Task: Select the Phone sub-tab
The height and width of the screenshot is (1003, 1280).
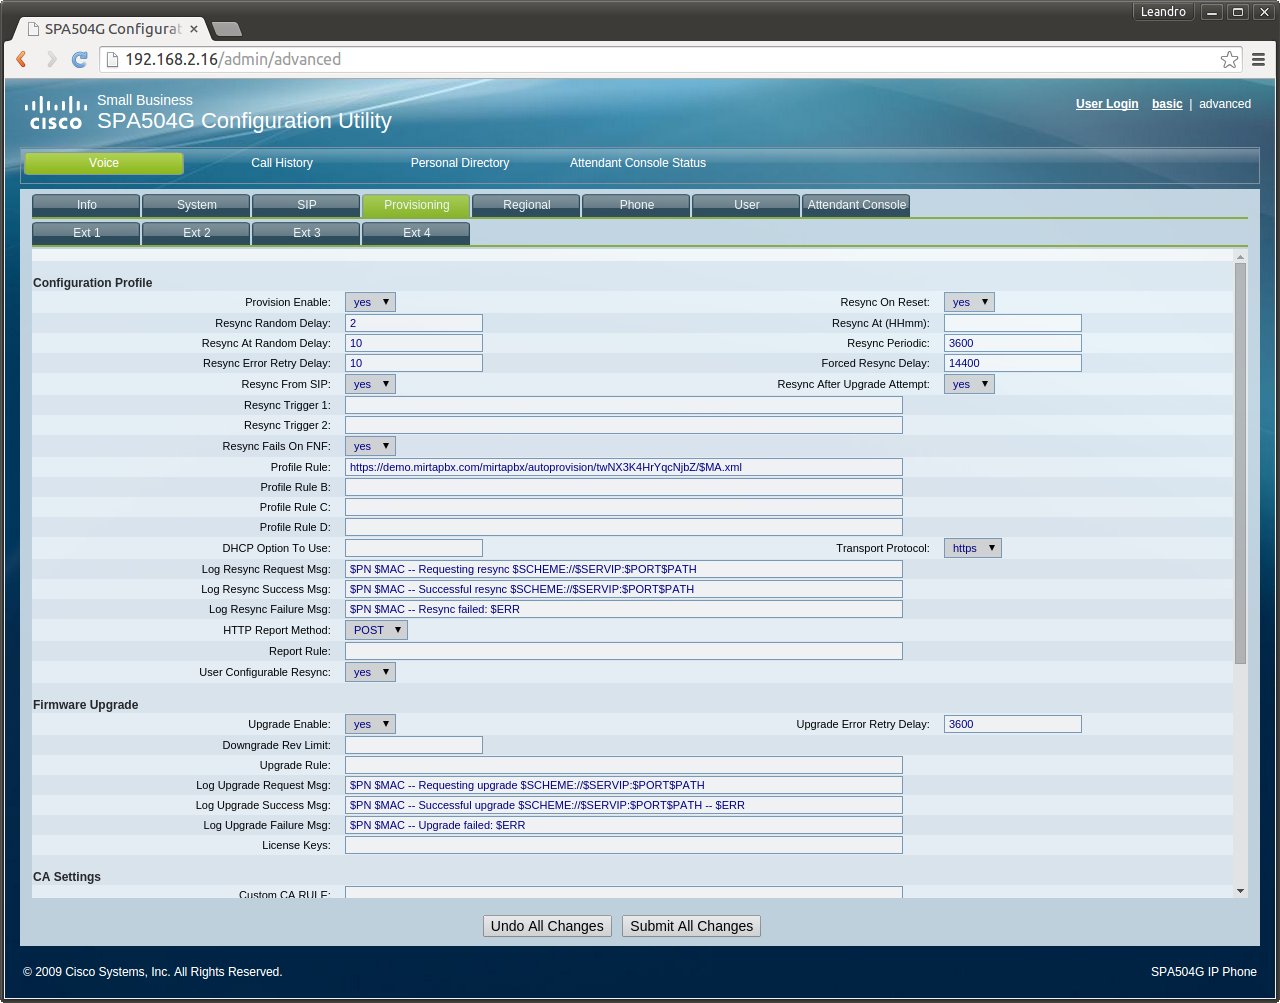Action: click(x=636, y=205)
